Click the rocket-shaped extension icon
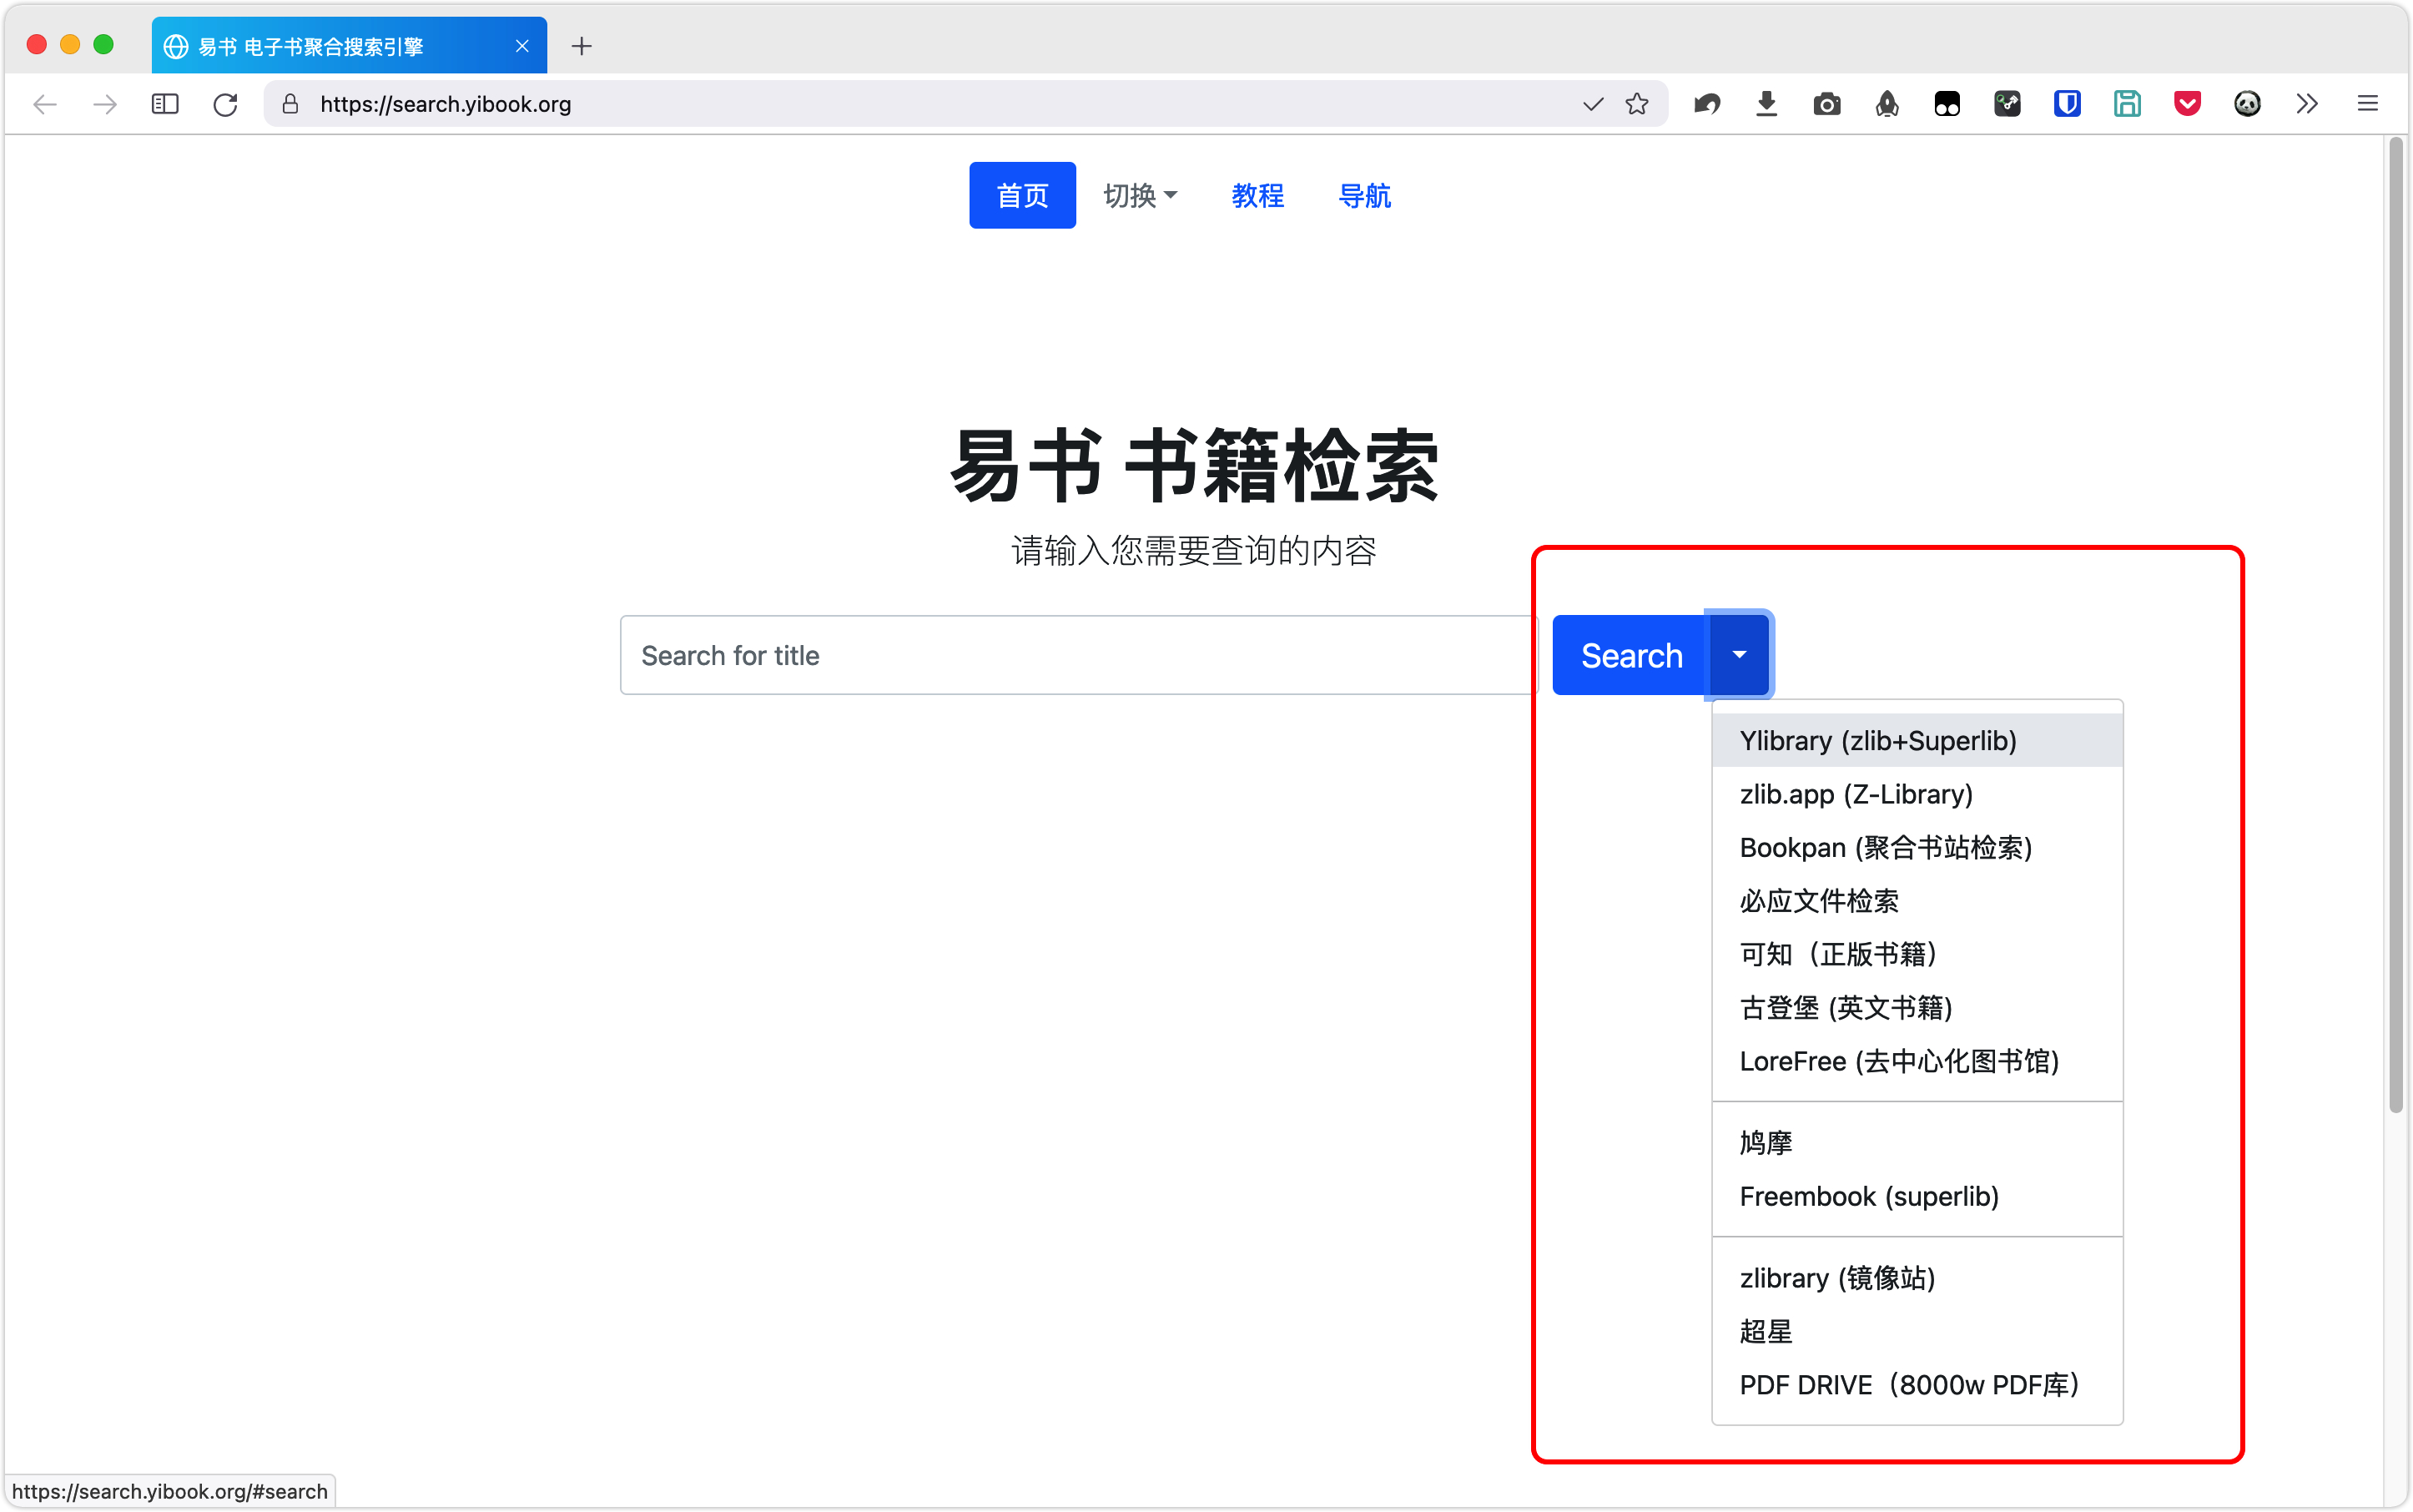 [1888, 104]
